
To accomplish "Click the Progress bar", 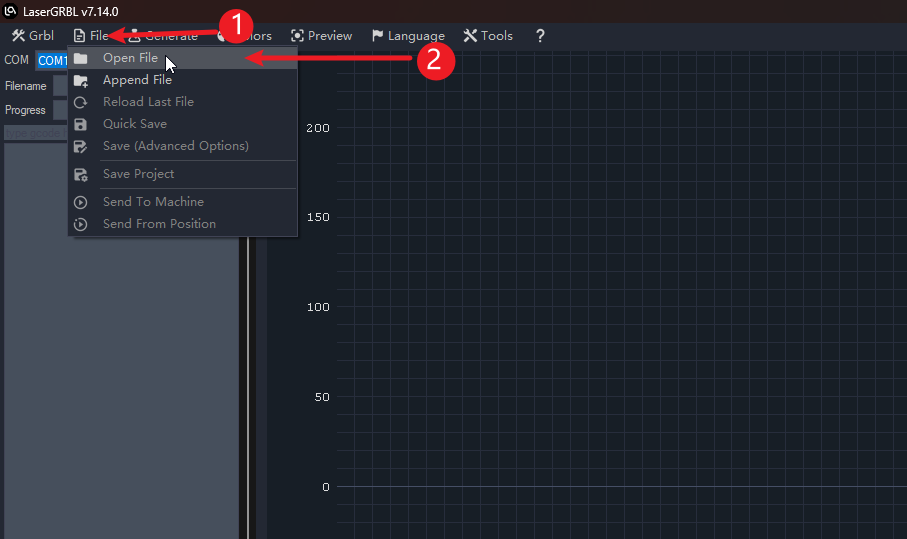I will (59, 110).
